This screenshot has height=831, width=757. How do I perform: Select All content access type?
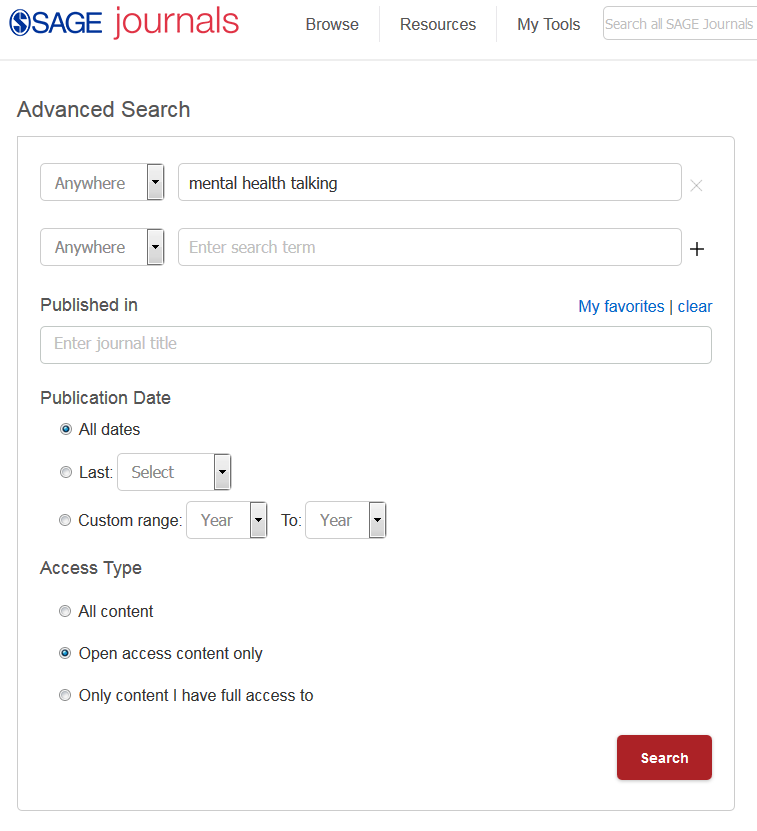(66, 611)
